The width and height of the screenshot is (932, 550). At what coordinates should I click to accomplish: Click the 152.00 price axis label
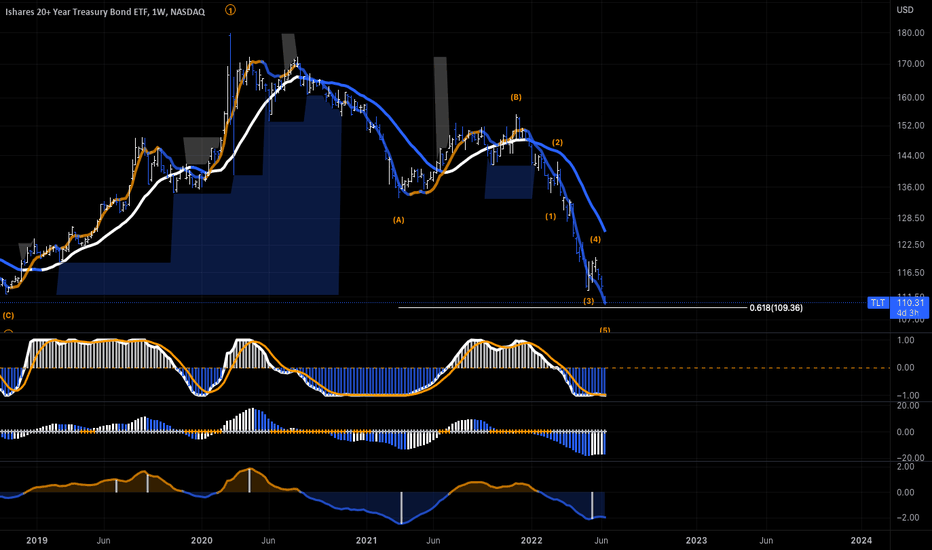tap(911, 125)
